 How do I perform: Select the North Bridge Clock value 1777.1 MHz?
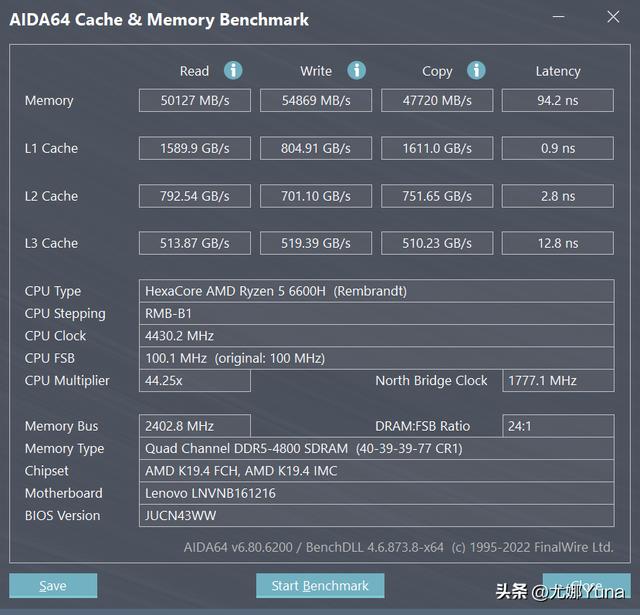(557, 381)
